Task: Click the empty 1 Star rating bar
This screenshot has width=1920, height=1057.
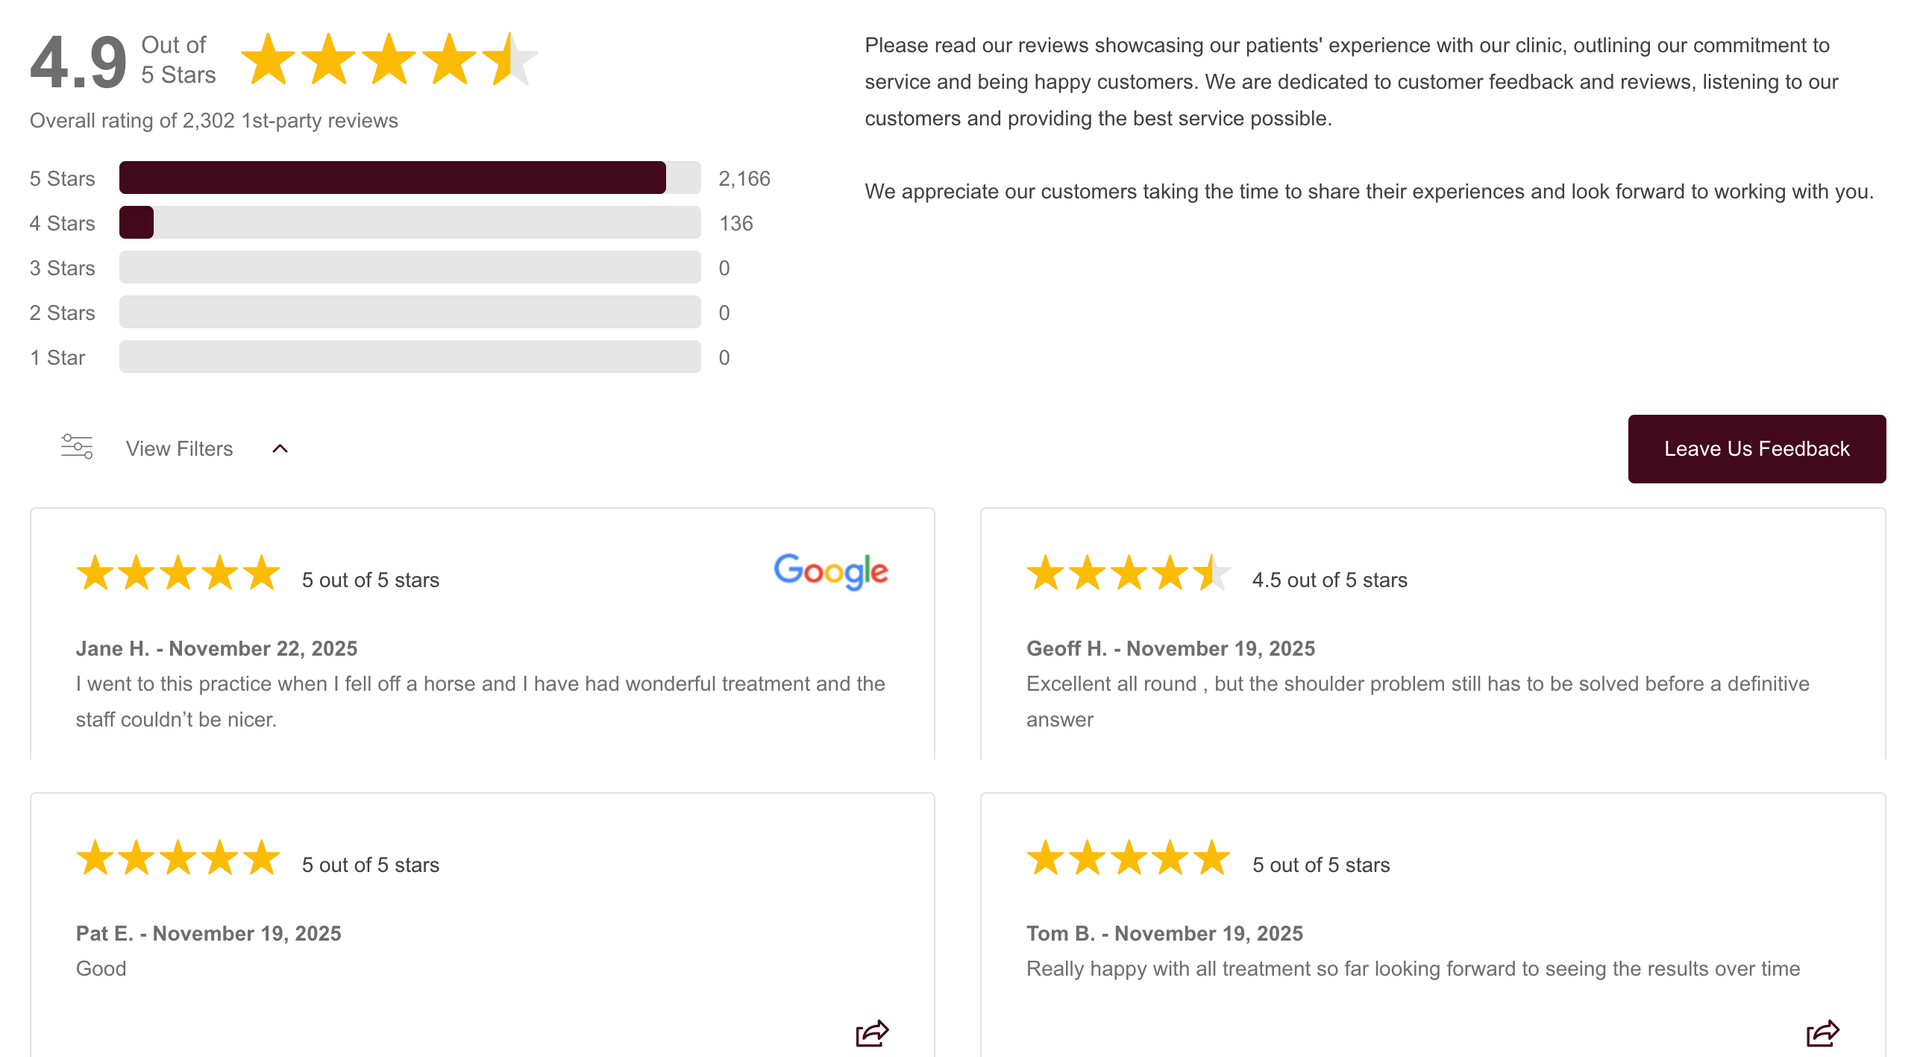Action: (x=410, y=357)
